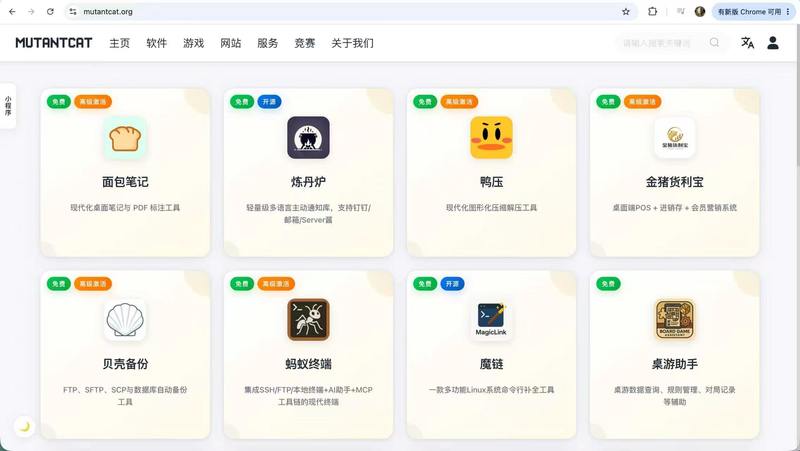Click the search magnifier icon

(x=714, y=43)
